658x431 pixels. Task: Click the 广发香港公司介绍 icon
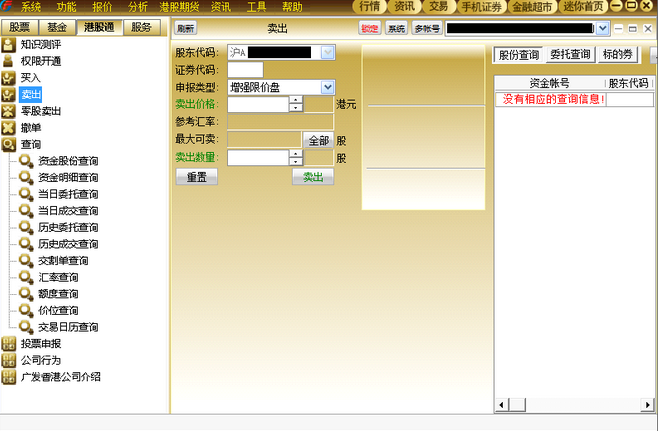point(8,377)
